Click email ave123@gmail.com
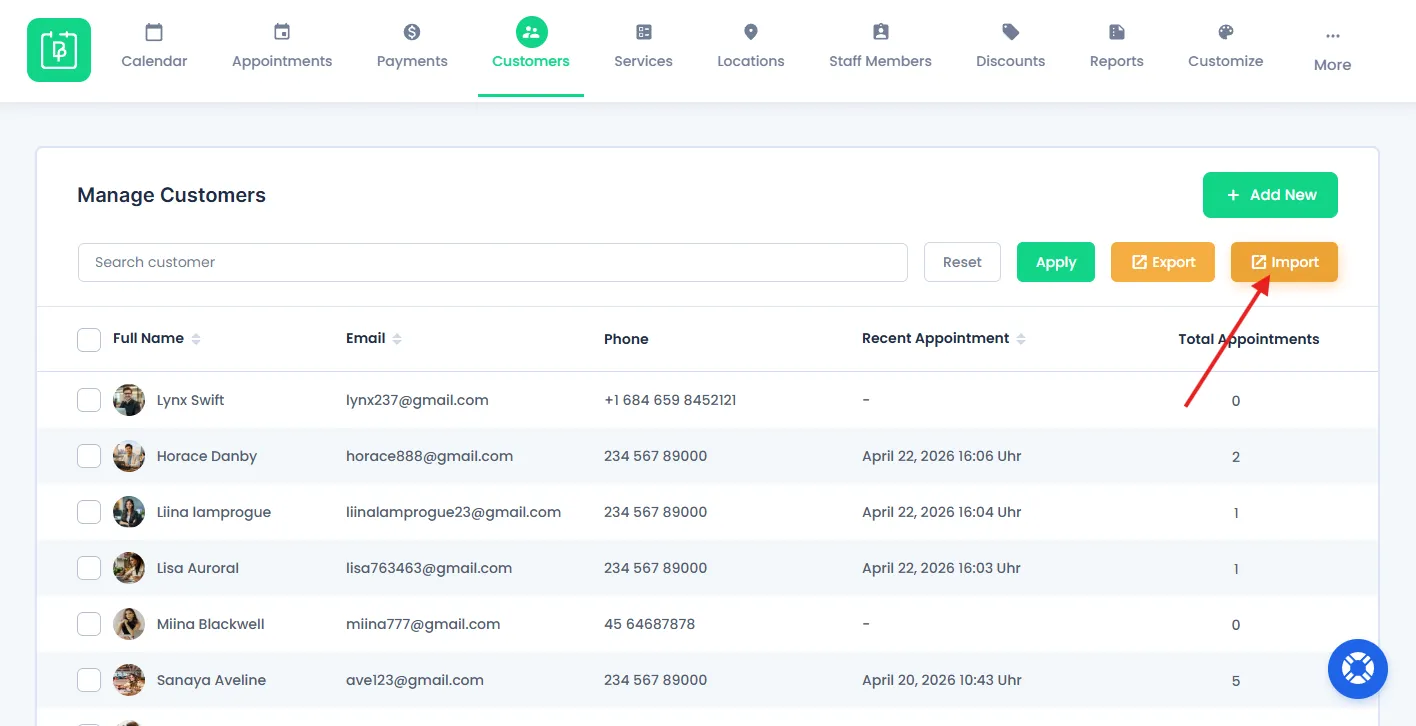Viewport: 1416px width, 726px height. click(x=415, y=680)
